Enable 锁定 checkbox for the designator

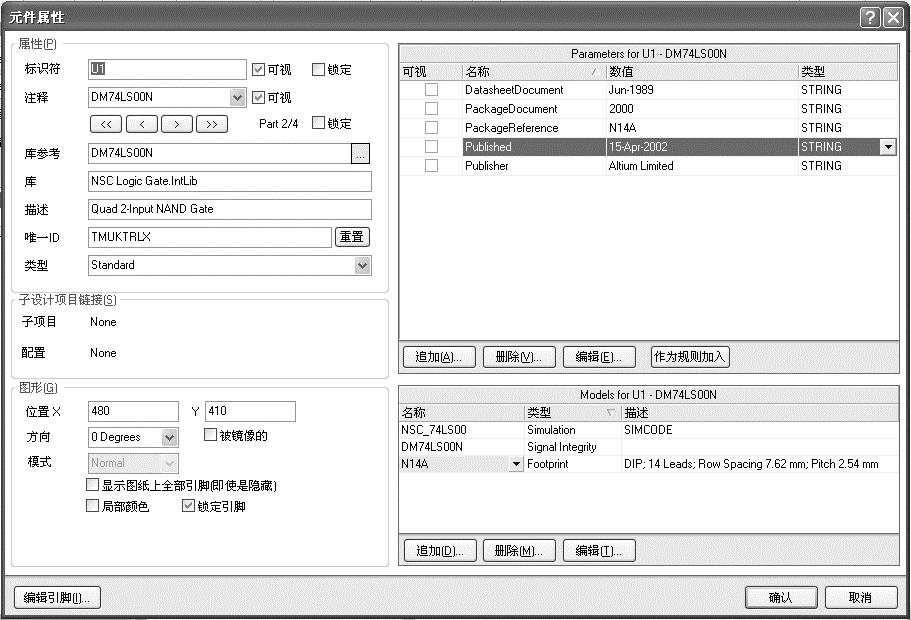(x=319, y=70)
